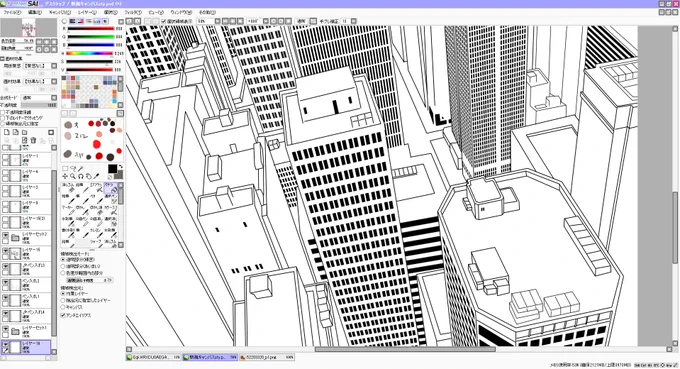Select the rectangular selection tool
The height and width of the screenshot is (369, 680).
pos(65,169)
